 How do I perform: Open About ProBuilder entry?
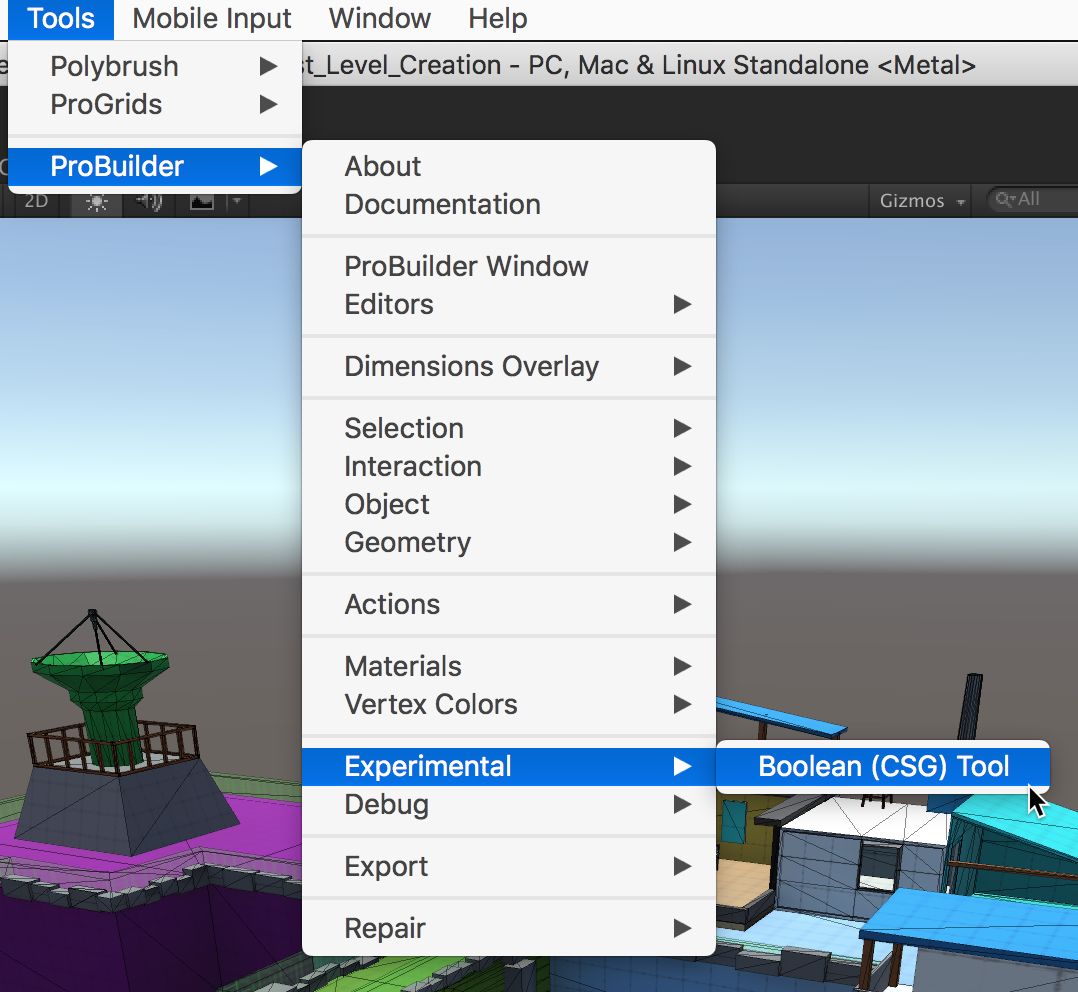click(x=381, y=167)
